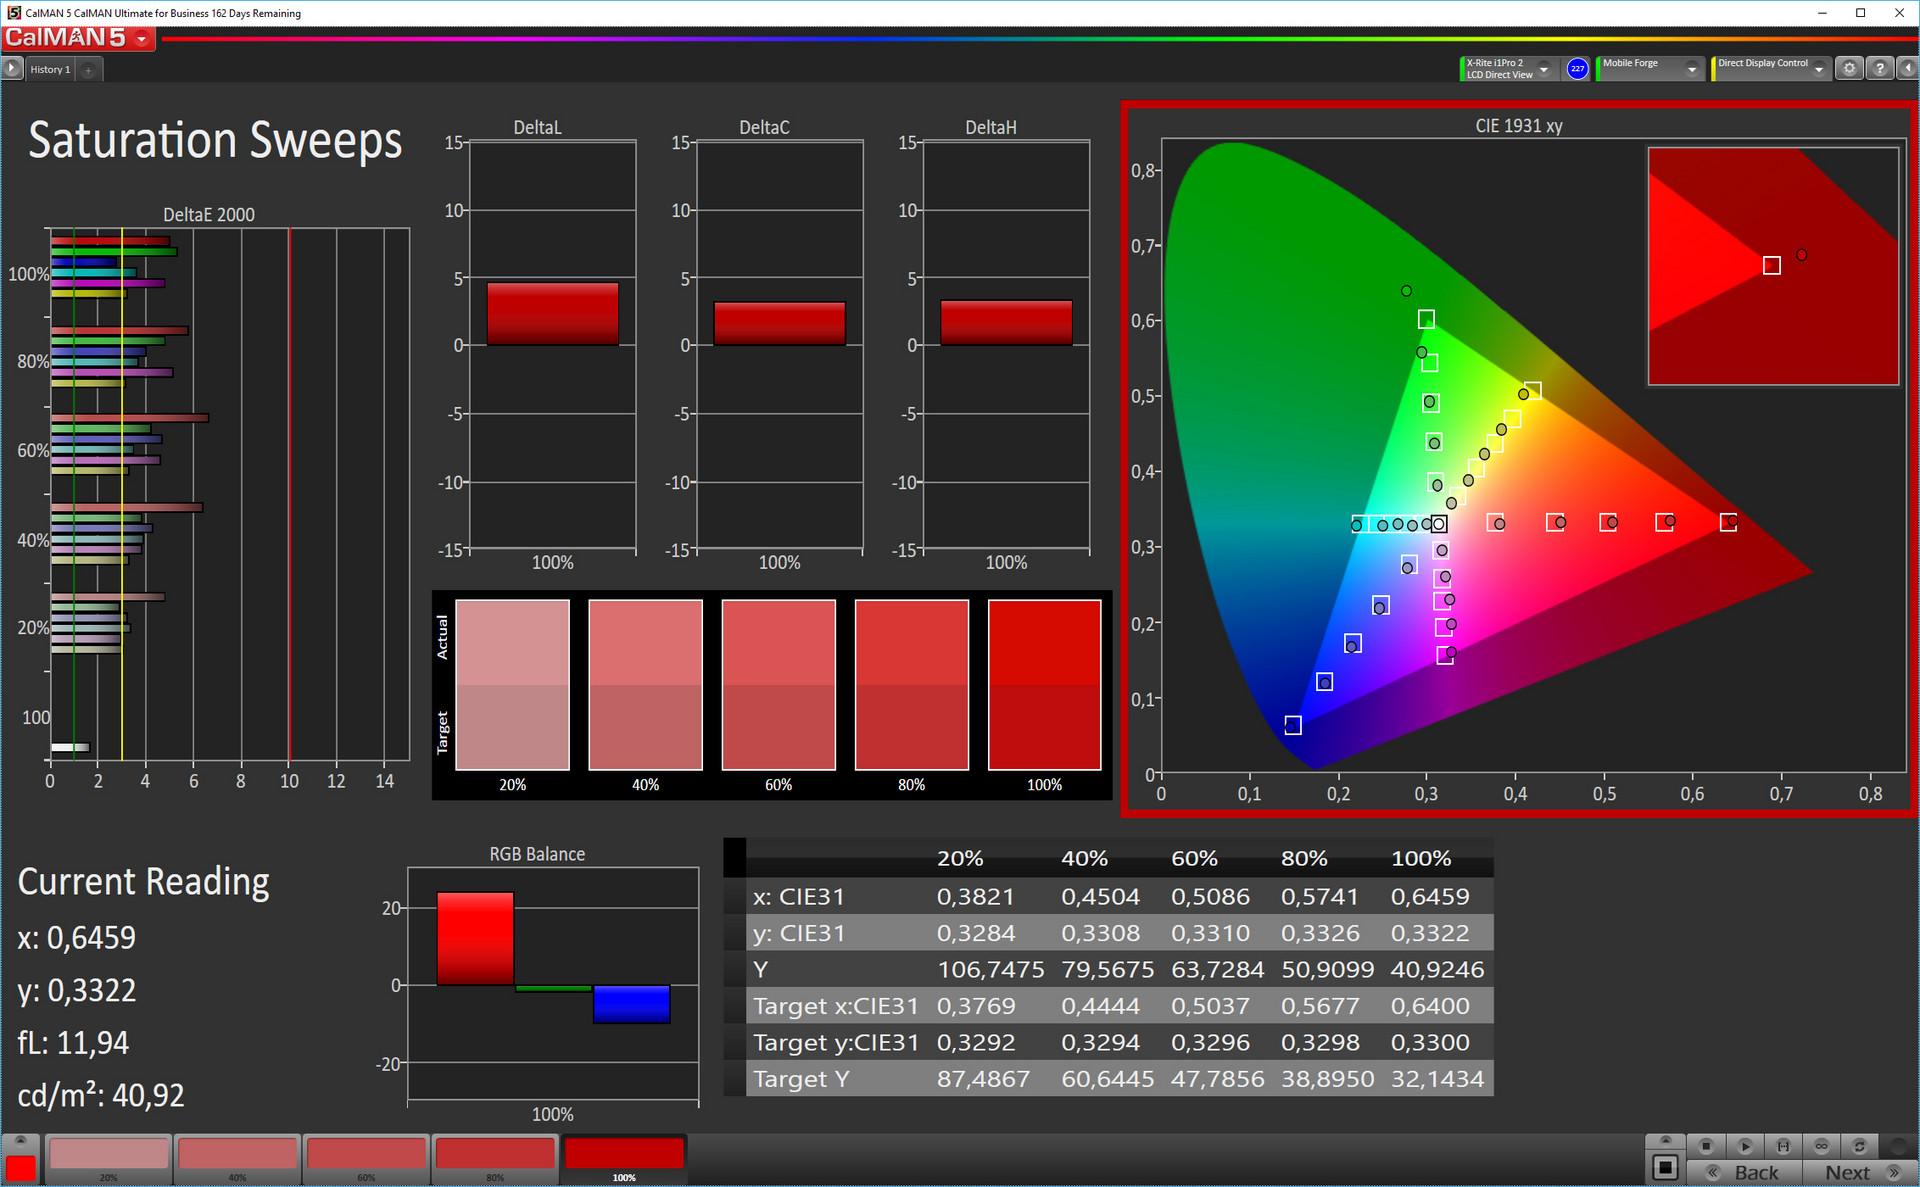Click the continuous read infinity icon
The width and height of the screenshot is (1920, 1187).
pos(1821,1146)
